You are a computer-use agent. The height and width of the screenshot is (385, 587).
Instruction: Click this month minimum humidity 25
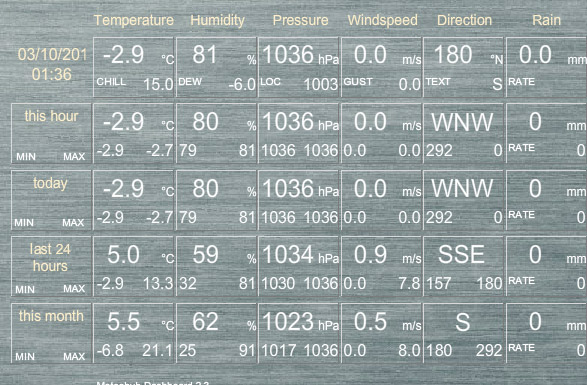click(x=188, y=351)
